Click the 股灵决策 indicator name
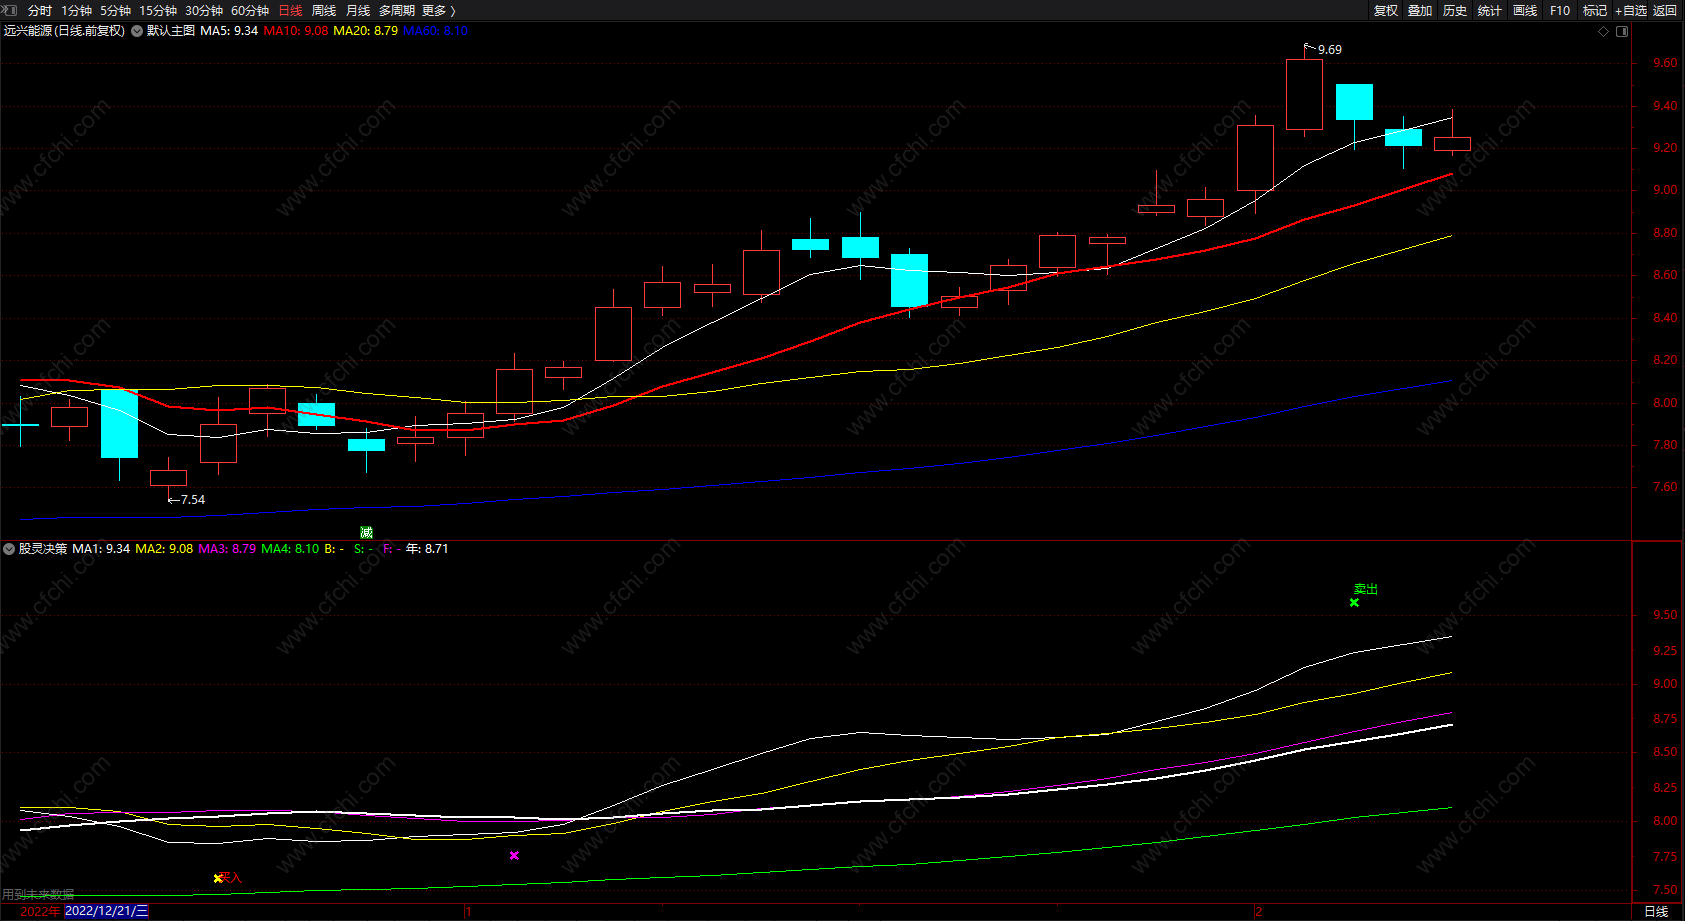 (x=43, y=549)
